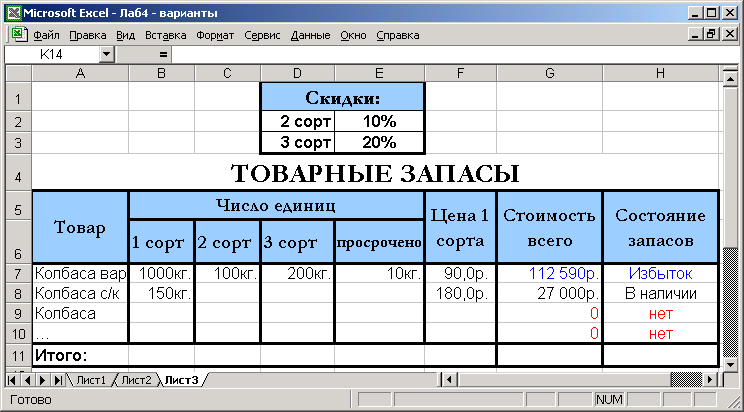
Task: Open the Вид menu
Action: (x=126, y=35)
